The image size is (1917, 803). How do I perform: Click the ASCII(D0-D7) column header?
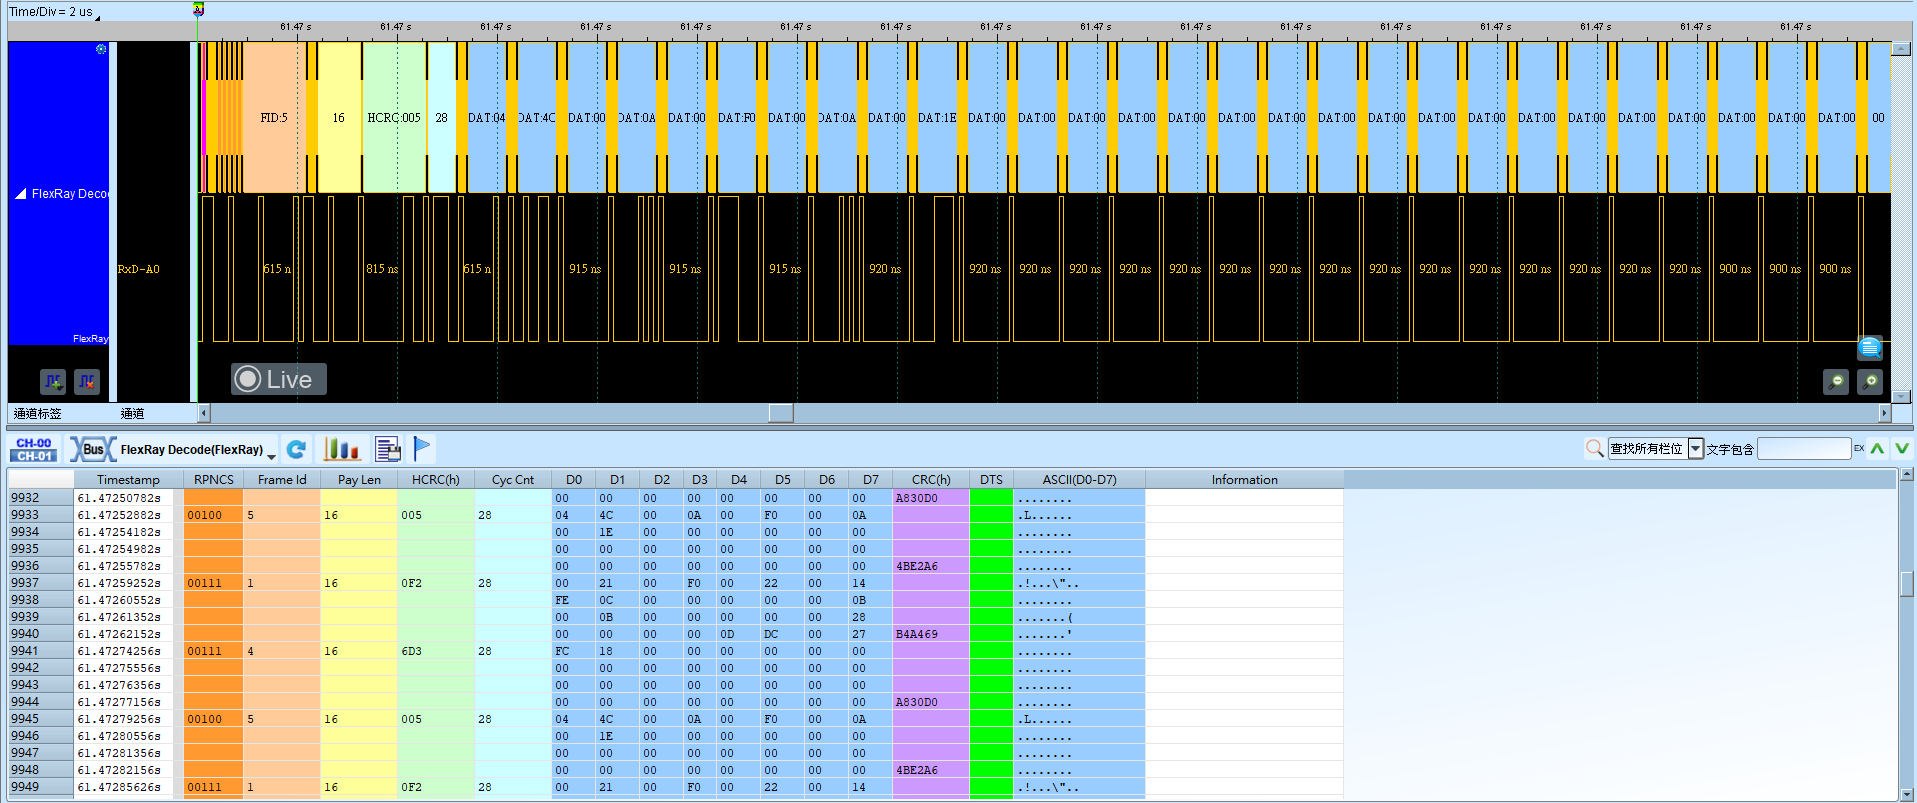coord(1079,480)
